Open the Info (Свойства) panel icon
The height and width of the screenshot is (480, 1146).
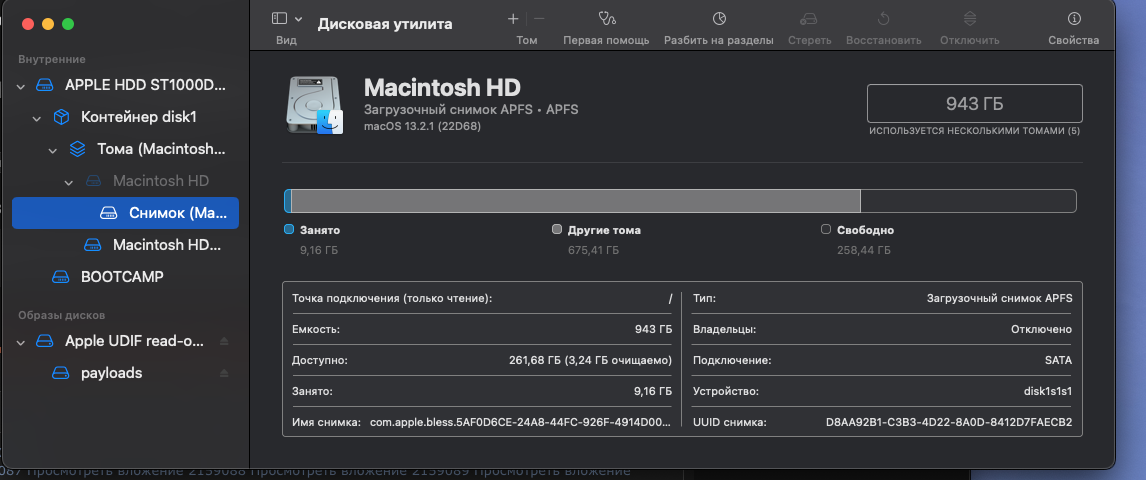point(1074,19)
